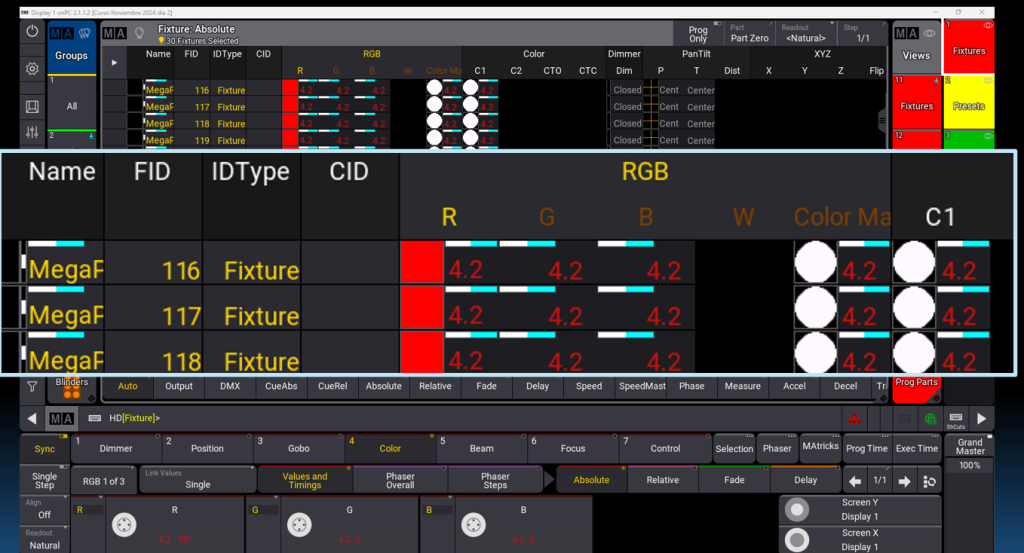Click the R encoder dial icon
The height and width of the screenshot is (553, 1024).
point(123,523)
